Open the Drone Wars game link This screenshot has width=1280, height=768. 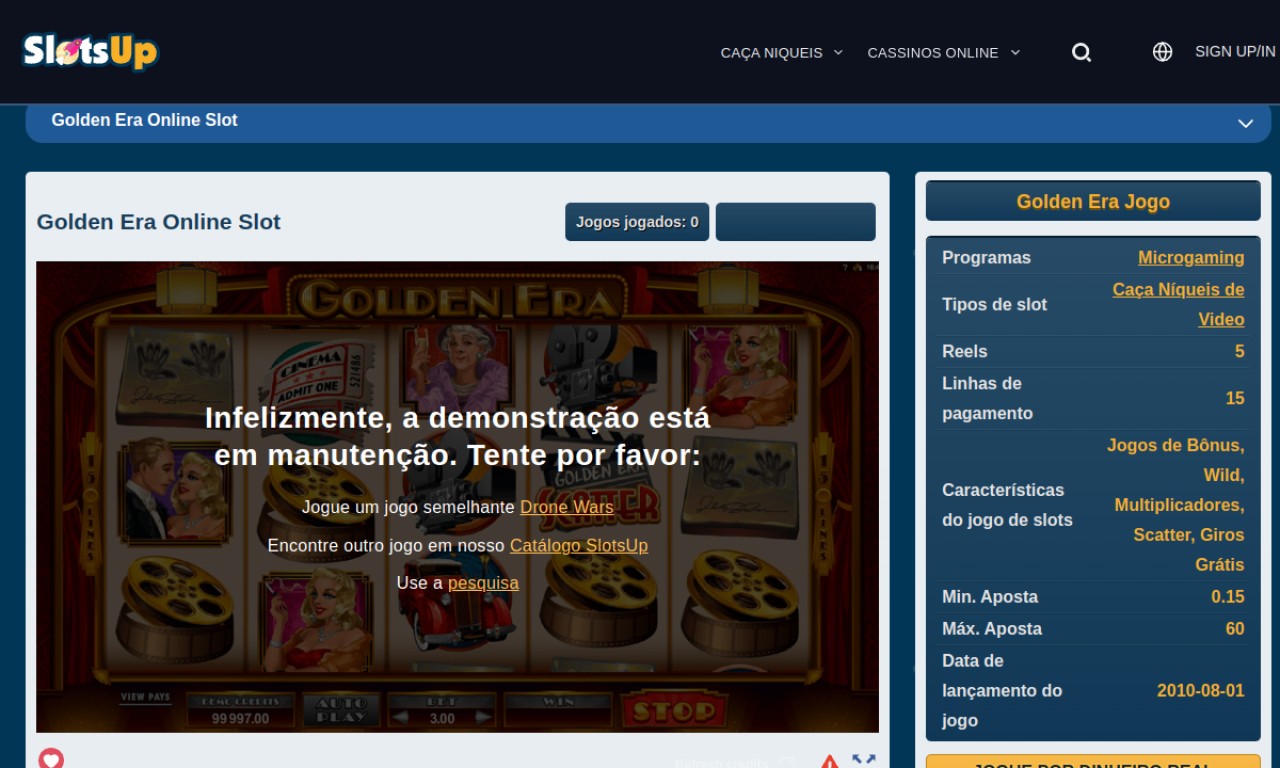(x=566, y=507)
